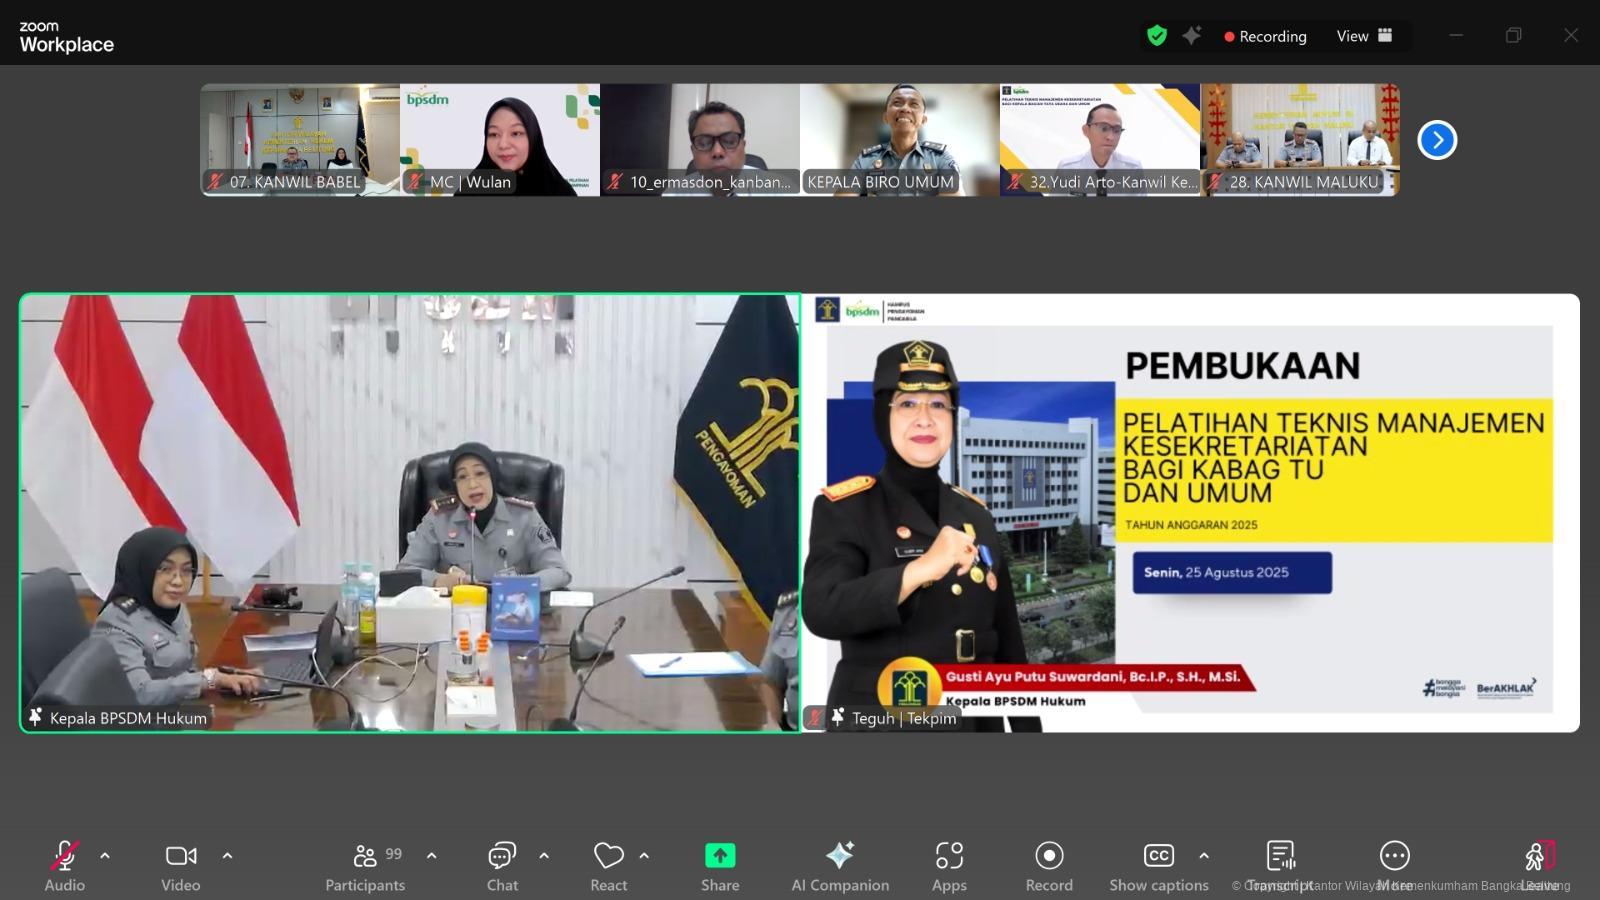Click the React heart icon
Screen dimensions: 1600x900
(608, 865)
